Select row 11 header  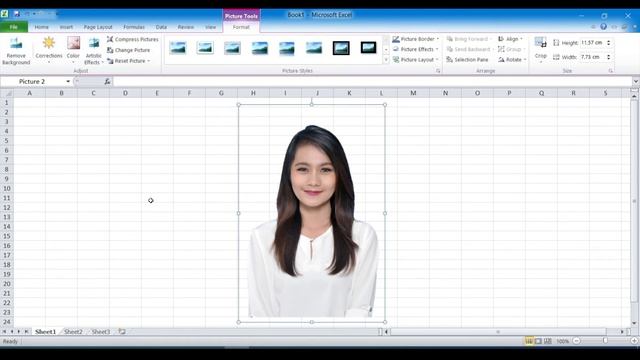click(x=7, y=198)
